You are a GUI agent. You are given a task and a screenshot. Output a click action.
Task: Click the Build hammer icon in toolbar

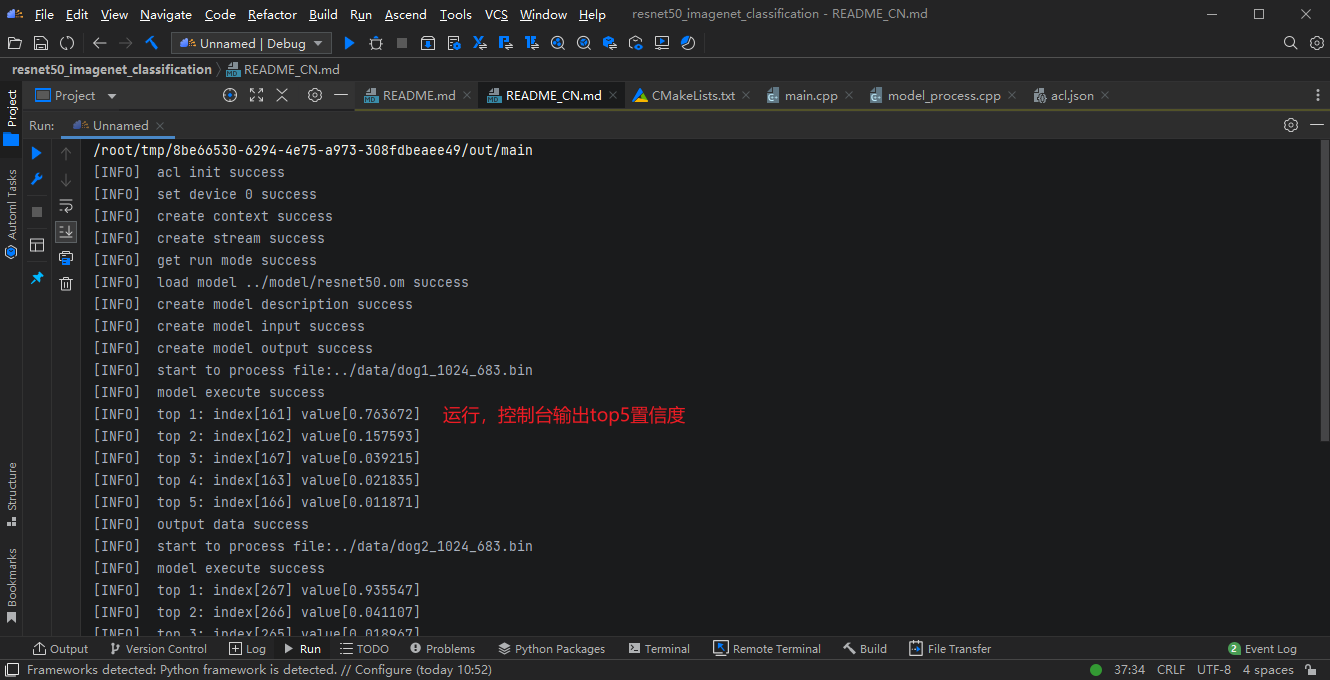[152, 43]
